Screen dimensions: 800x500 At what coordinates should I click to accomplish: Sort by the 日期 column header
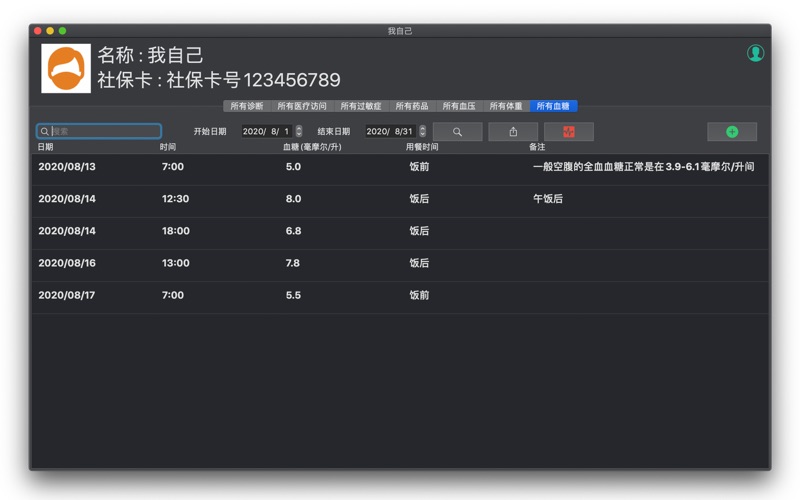[45, 147]
